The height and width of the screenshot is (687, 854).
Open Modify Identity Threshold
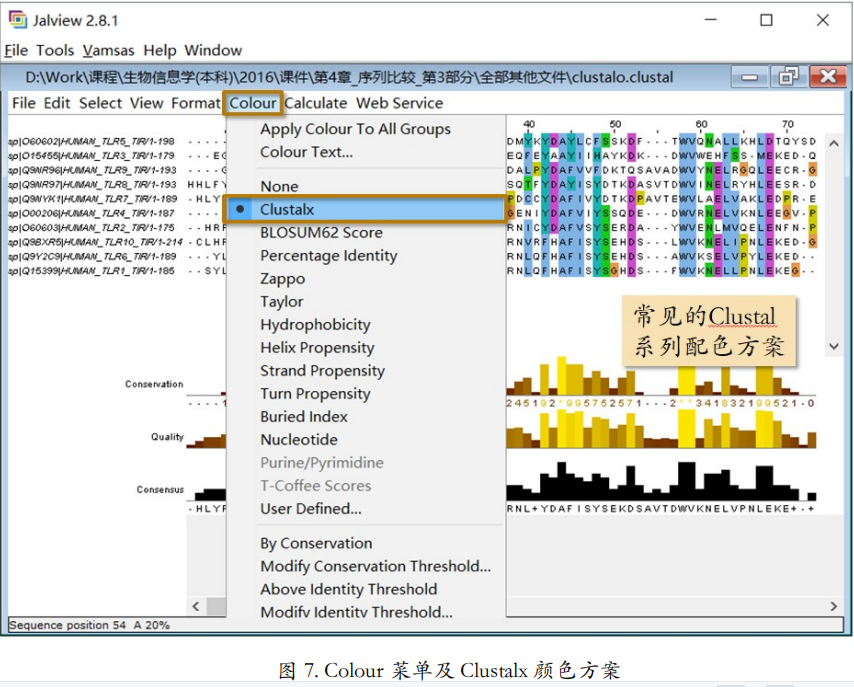point(366,611)
